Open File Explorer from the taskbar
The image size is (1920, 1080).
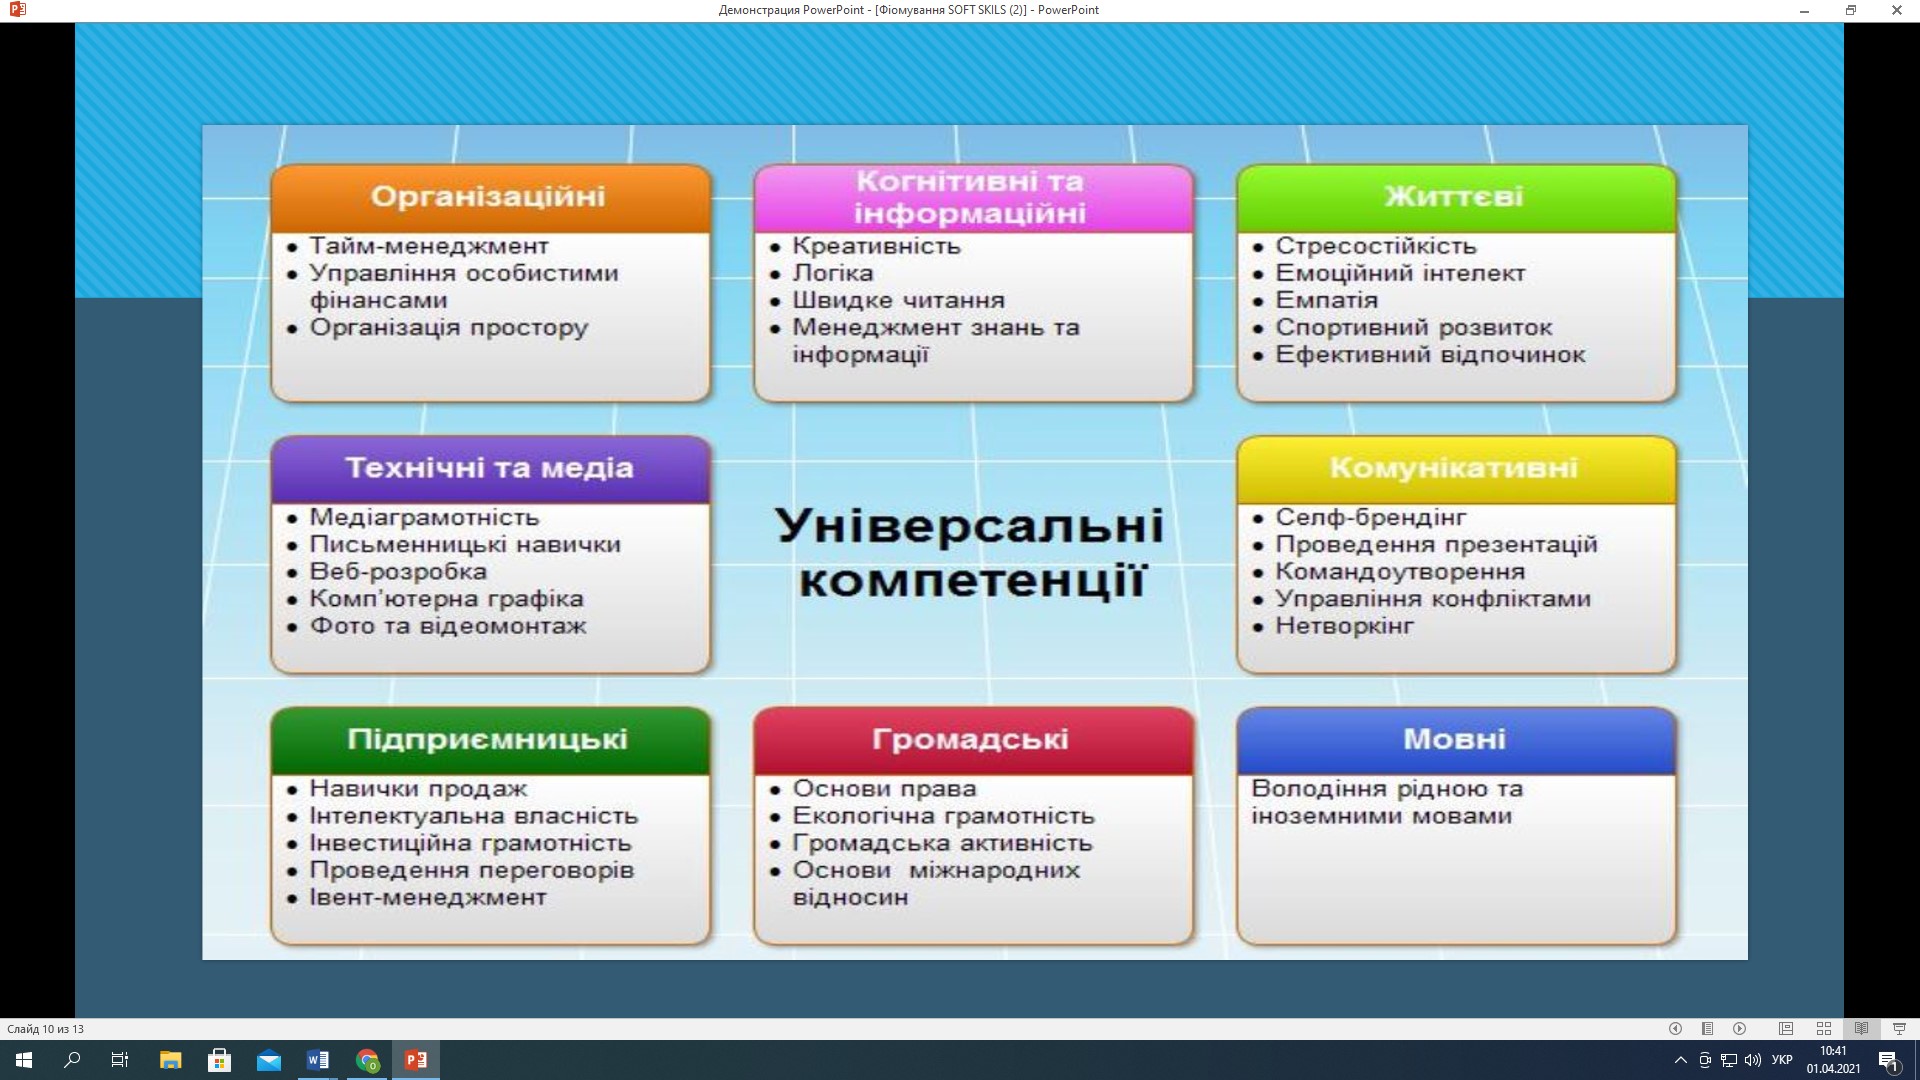[x=171, y=1060]
